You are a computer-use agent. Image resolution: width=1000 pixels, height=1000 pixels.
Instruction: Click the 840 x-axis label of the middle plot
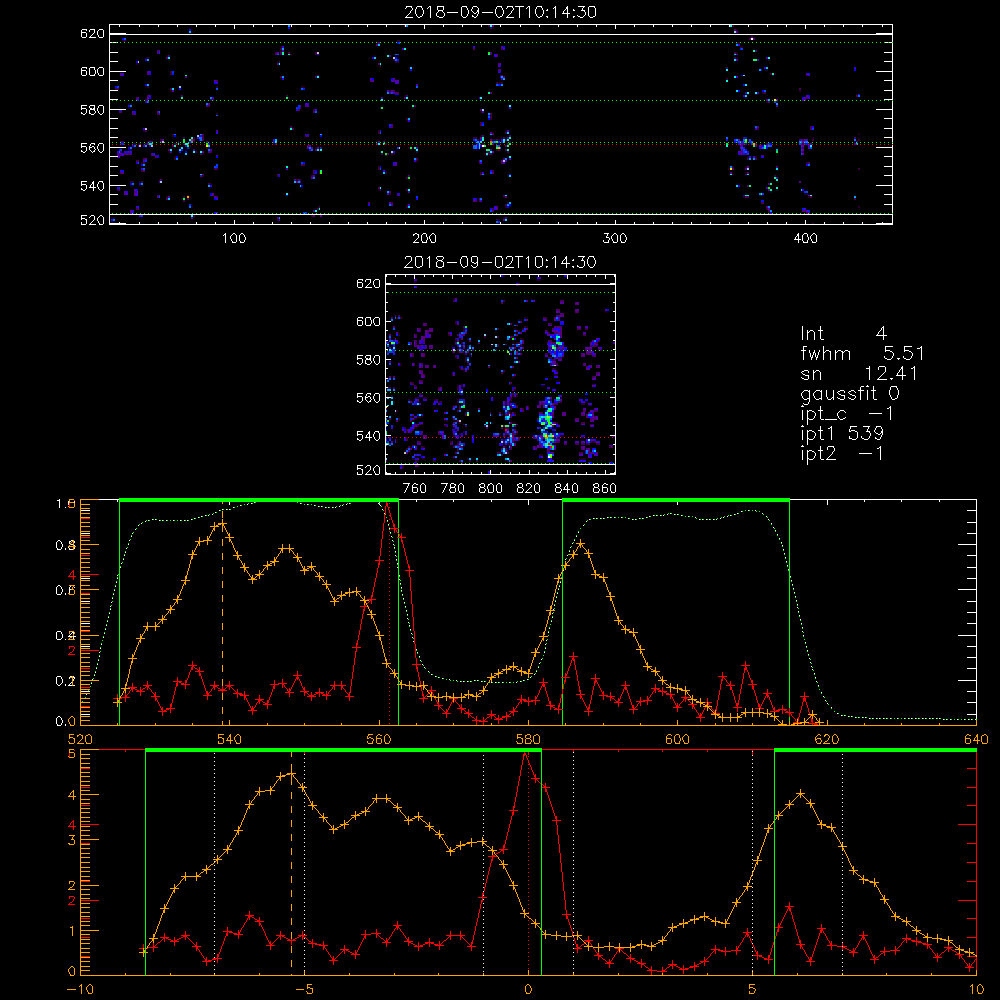click(x=566, y=489)
